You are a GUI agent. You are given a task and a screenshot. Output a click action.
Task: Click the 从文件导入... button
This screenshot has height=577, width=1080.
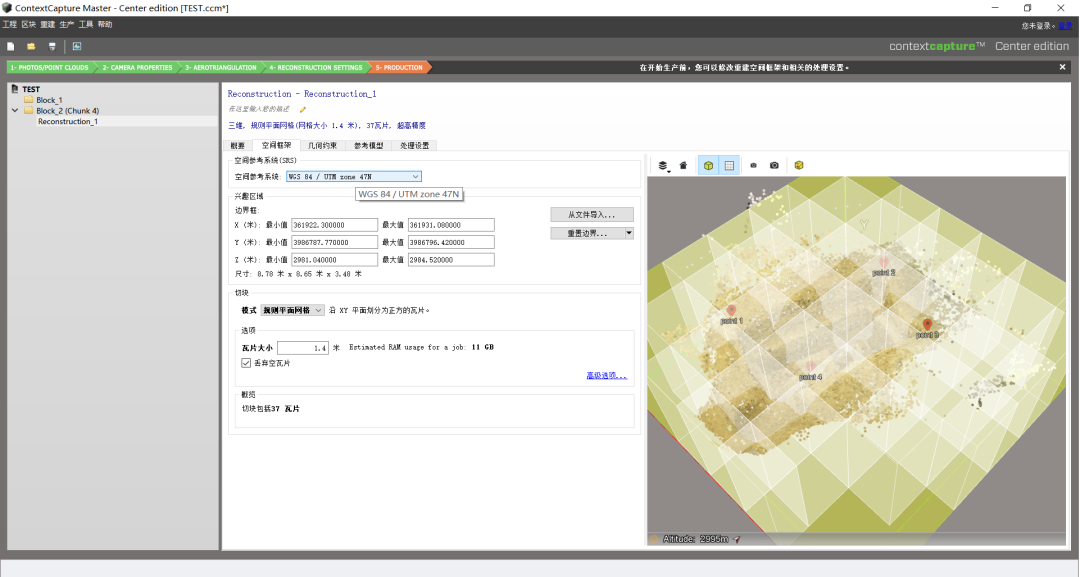(x=592, y=215)
